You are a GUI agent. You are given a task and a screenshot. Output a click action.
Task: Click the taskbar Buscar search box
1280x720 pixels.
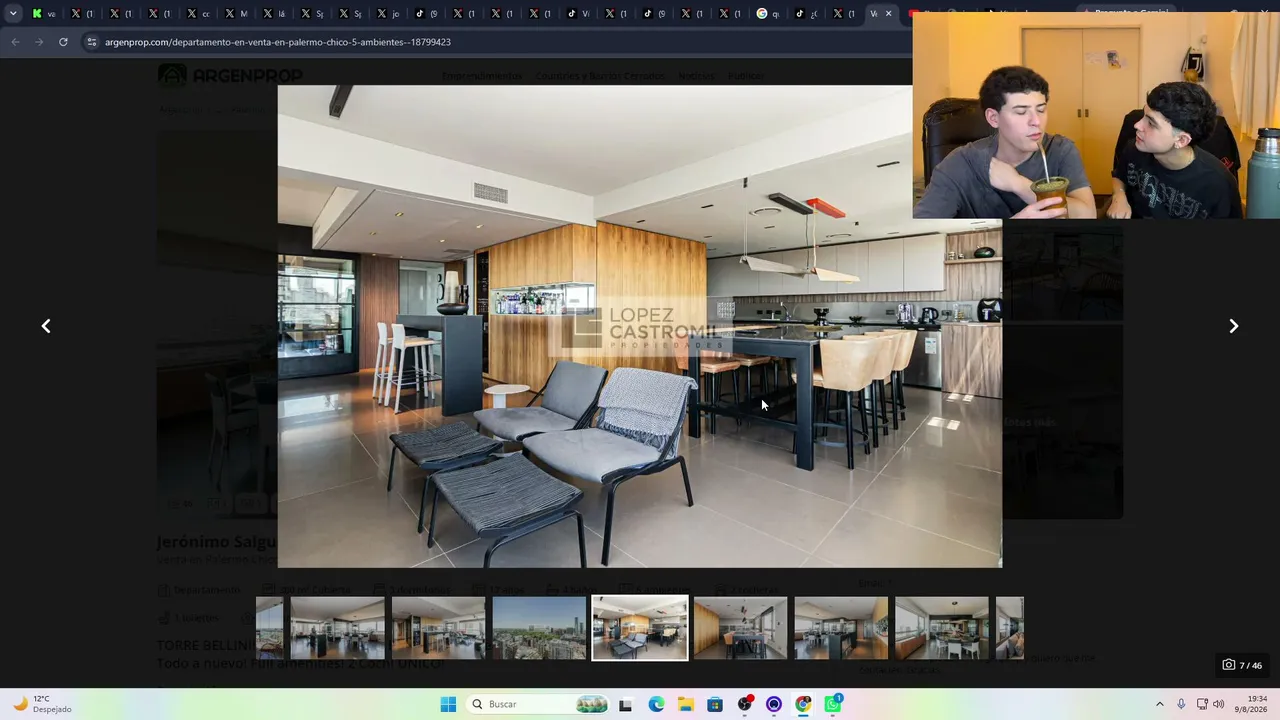(x=538, y=704)
